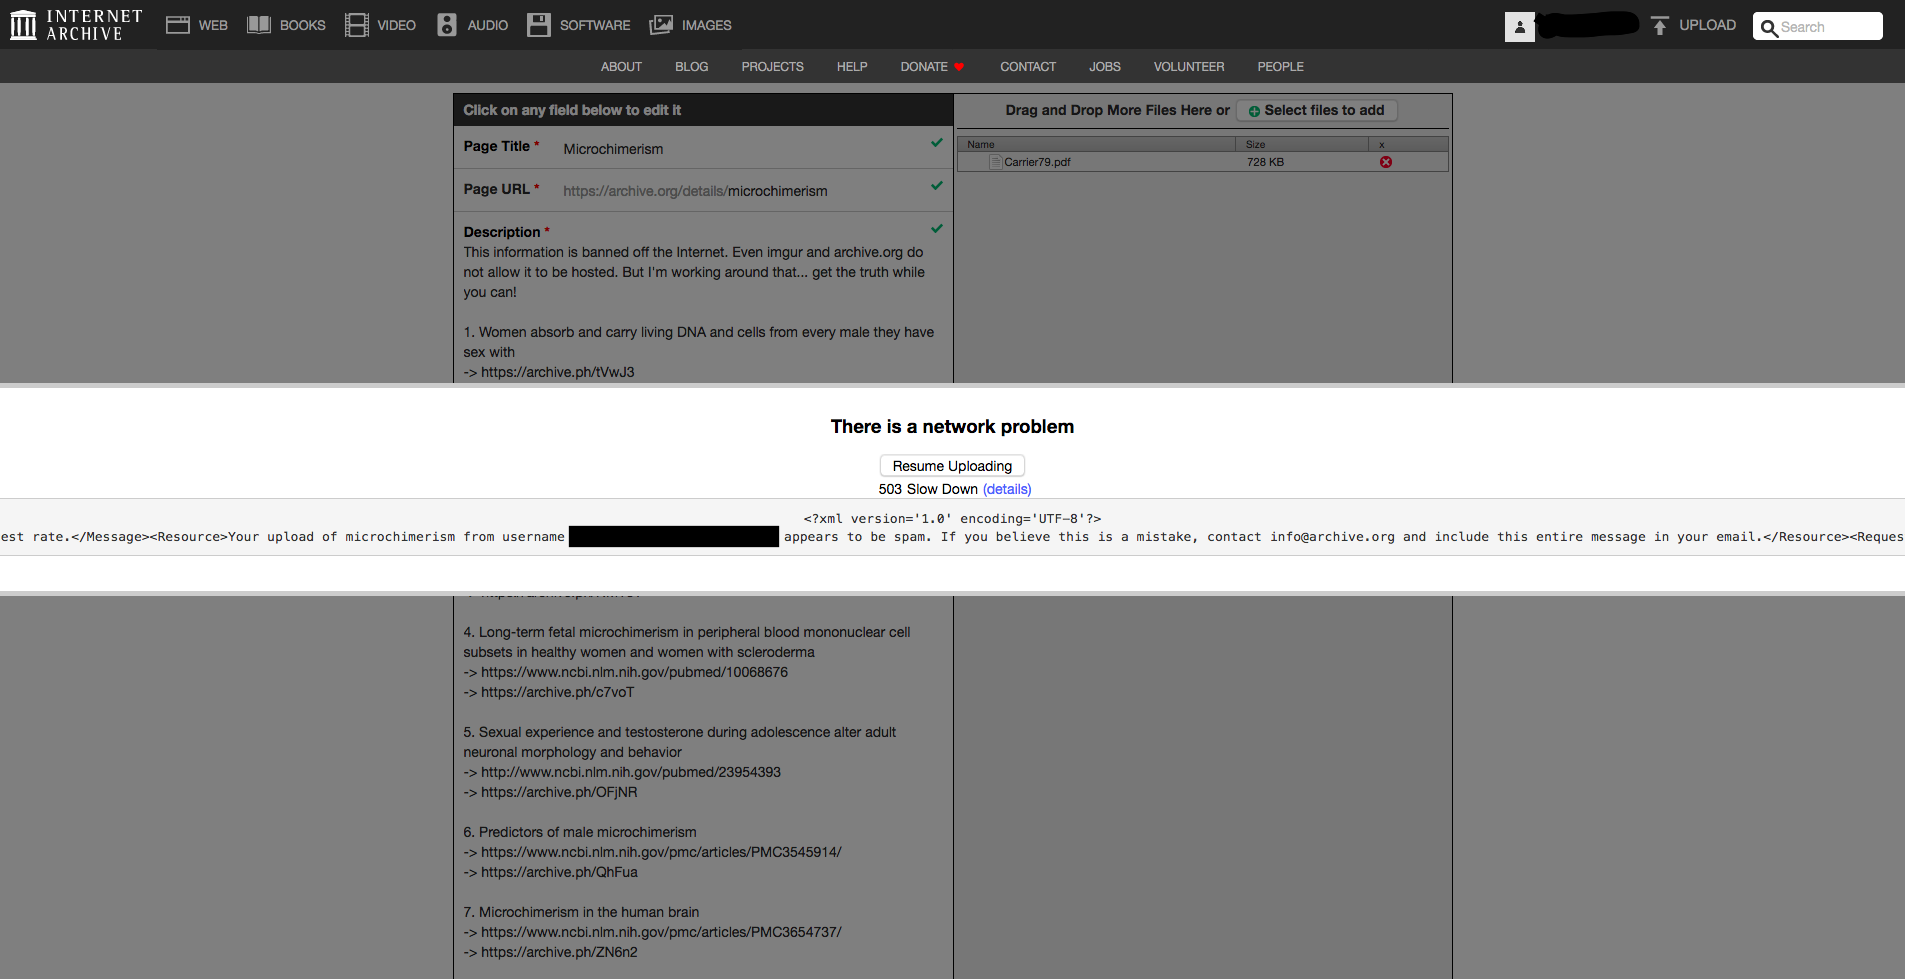Image resolution: width=1905 pixels, height=979 pixels.
Task: Remove Carrier79.pdf with red X icon
Action: (x=1386, y=162)
